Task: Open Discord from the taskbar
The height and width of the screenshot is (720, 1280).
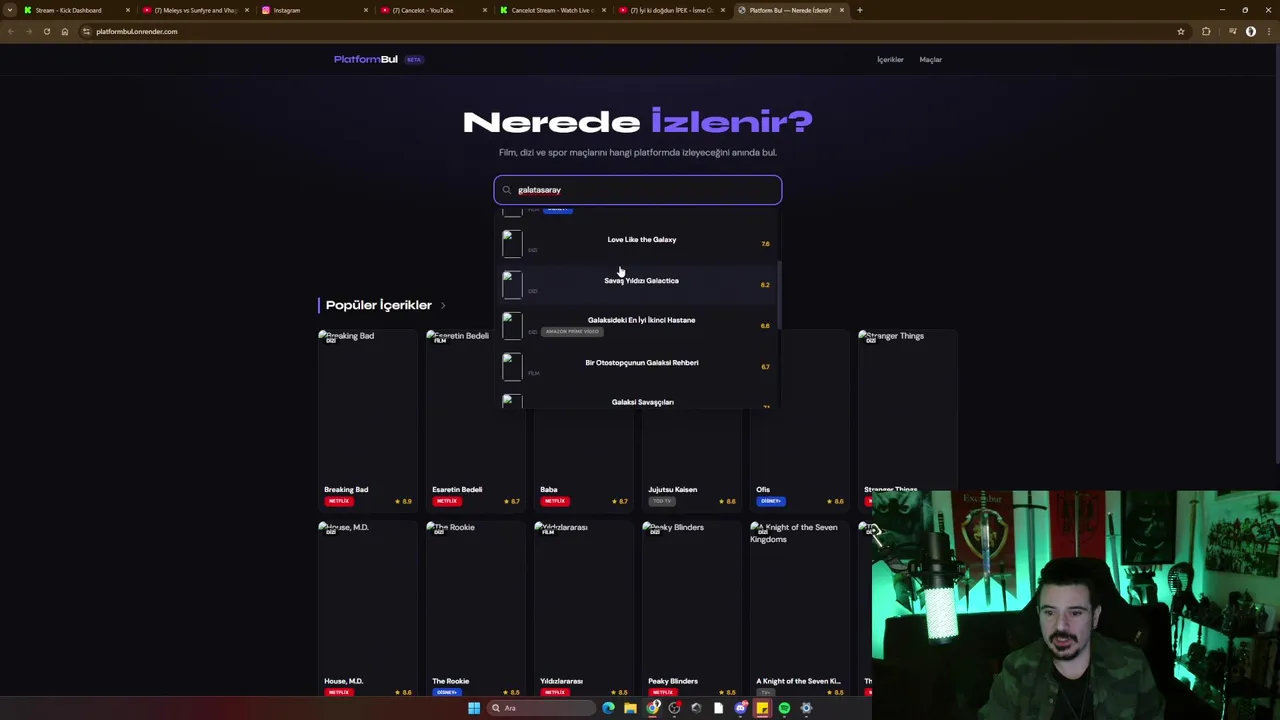Action: [740, 708]
